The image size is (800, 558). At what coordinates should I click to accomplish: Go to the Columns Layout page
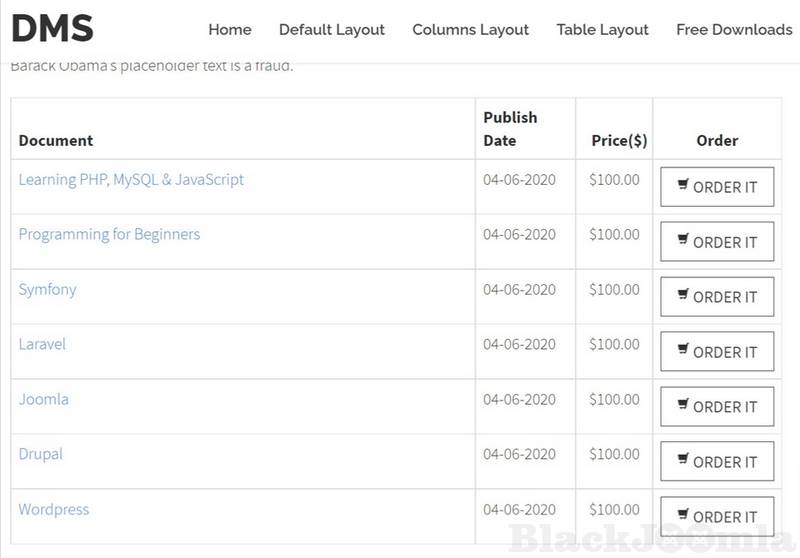pyautogui.click(x=470, y=30)
